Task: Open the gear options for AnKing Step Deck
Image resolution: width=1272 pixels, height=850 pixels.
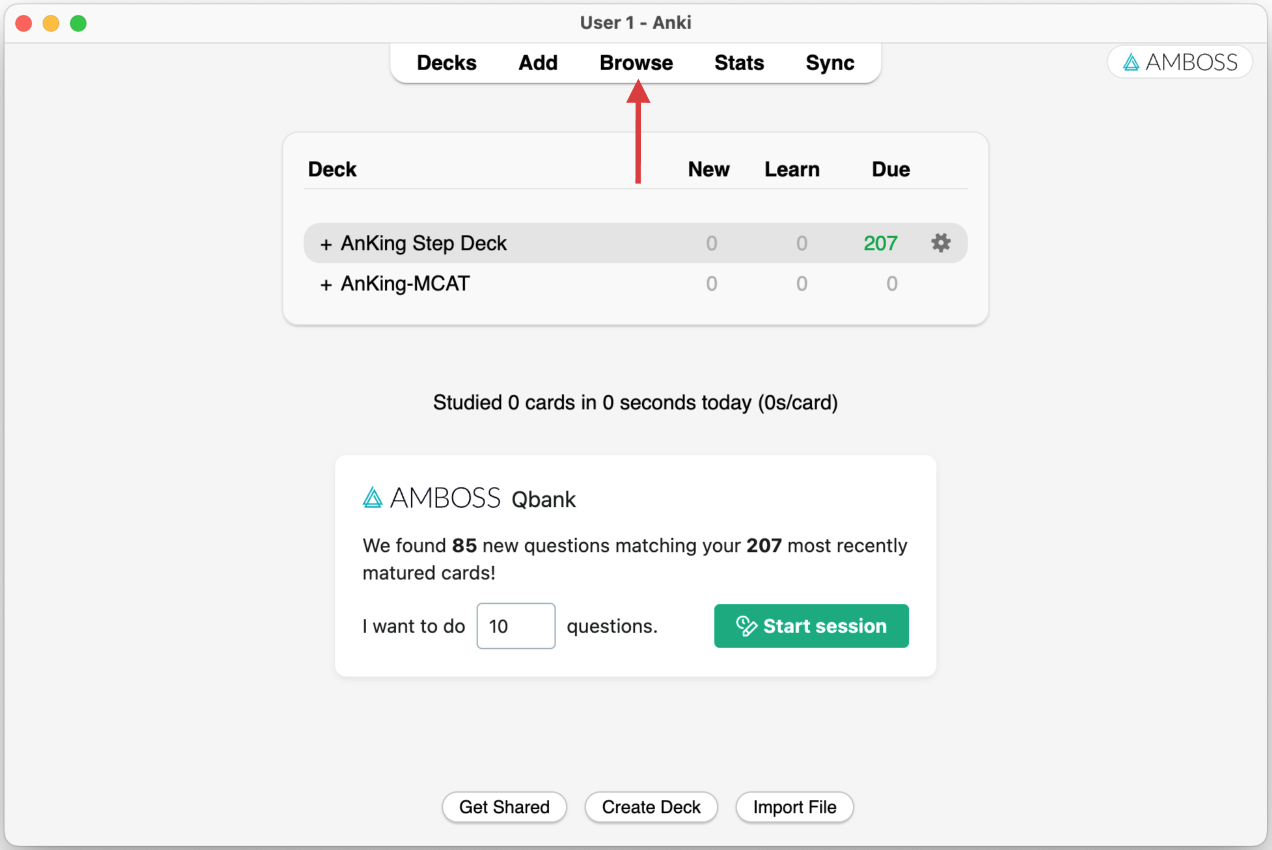Action: 941,243
